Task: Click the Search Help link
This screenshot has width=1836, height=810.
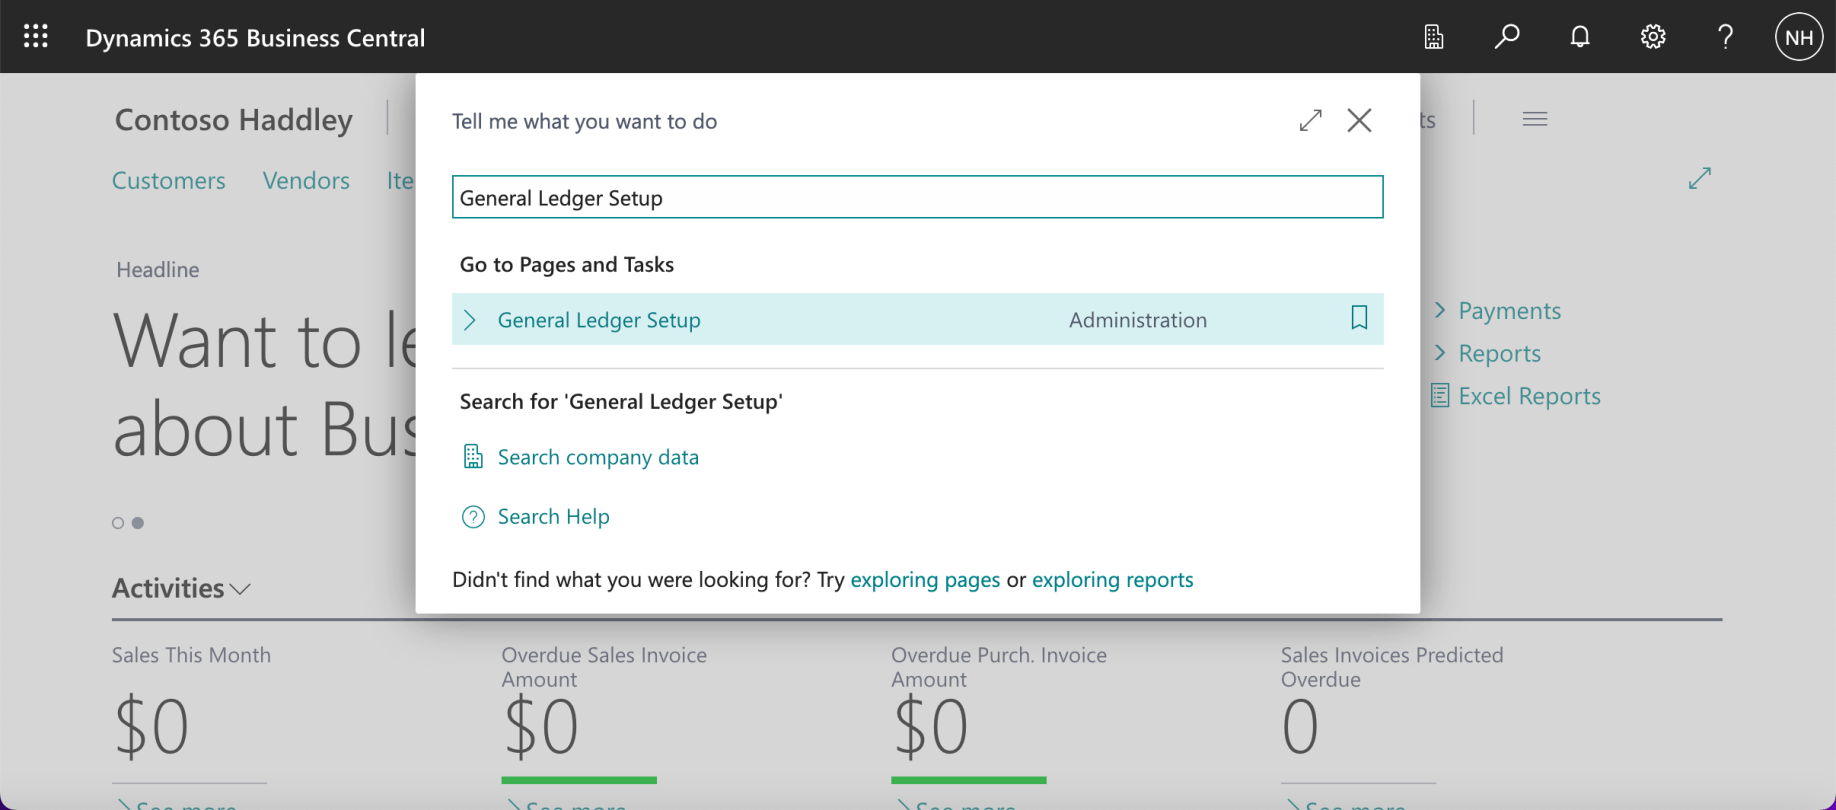Action: click(x=553, y=517)
